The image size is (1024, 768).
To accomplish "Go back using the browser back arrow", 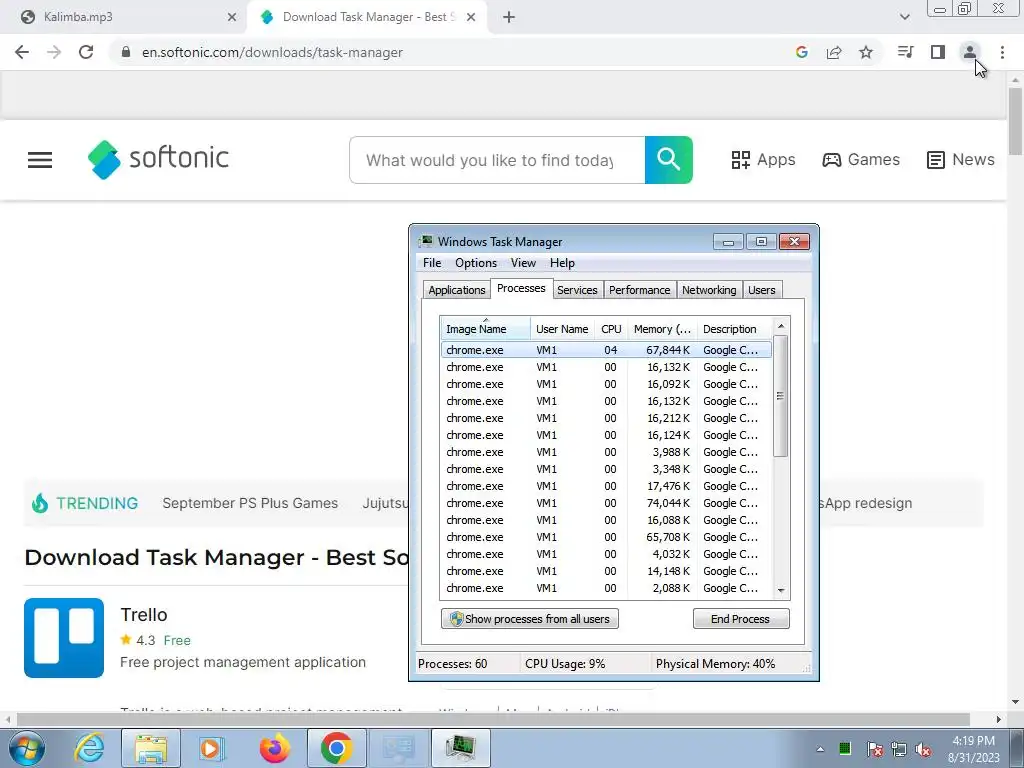I will pos(22,52).
